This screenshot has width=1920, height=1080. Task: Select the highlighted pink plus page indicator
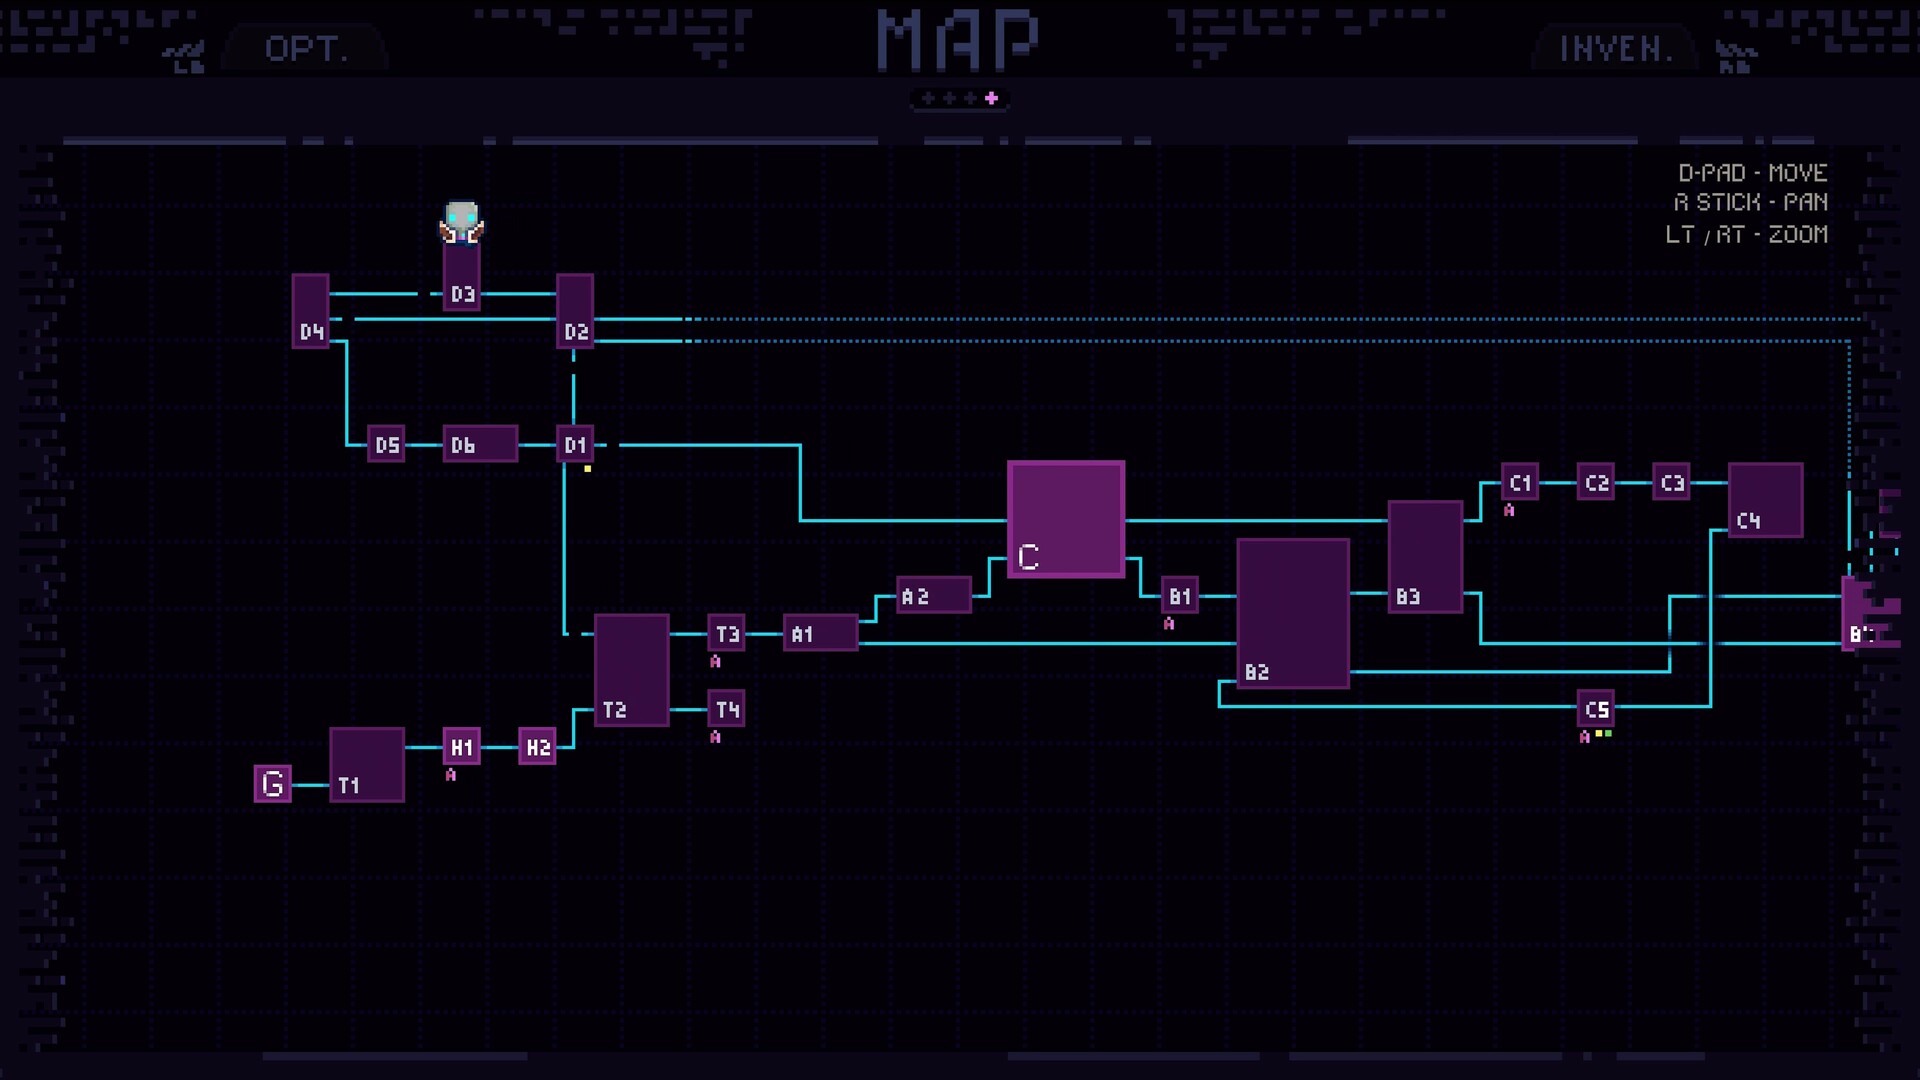990,99
